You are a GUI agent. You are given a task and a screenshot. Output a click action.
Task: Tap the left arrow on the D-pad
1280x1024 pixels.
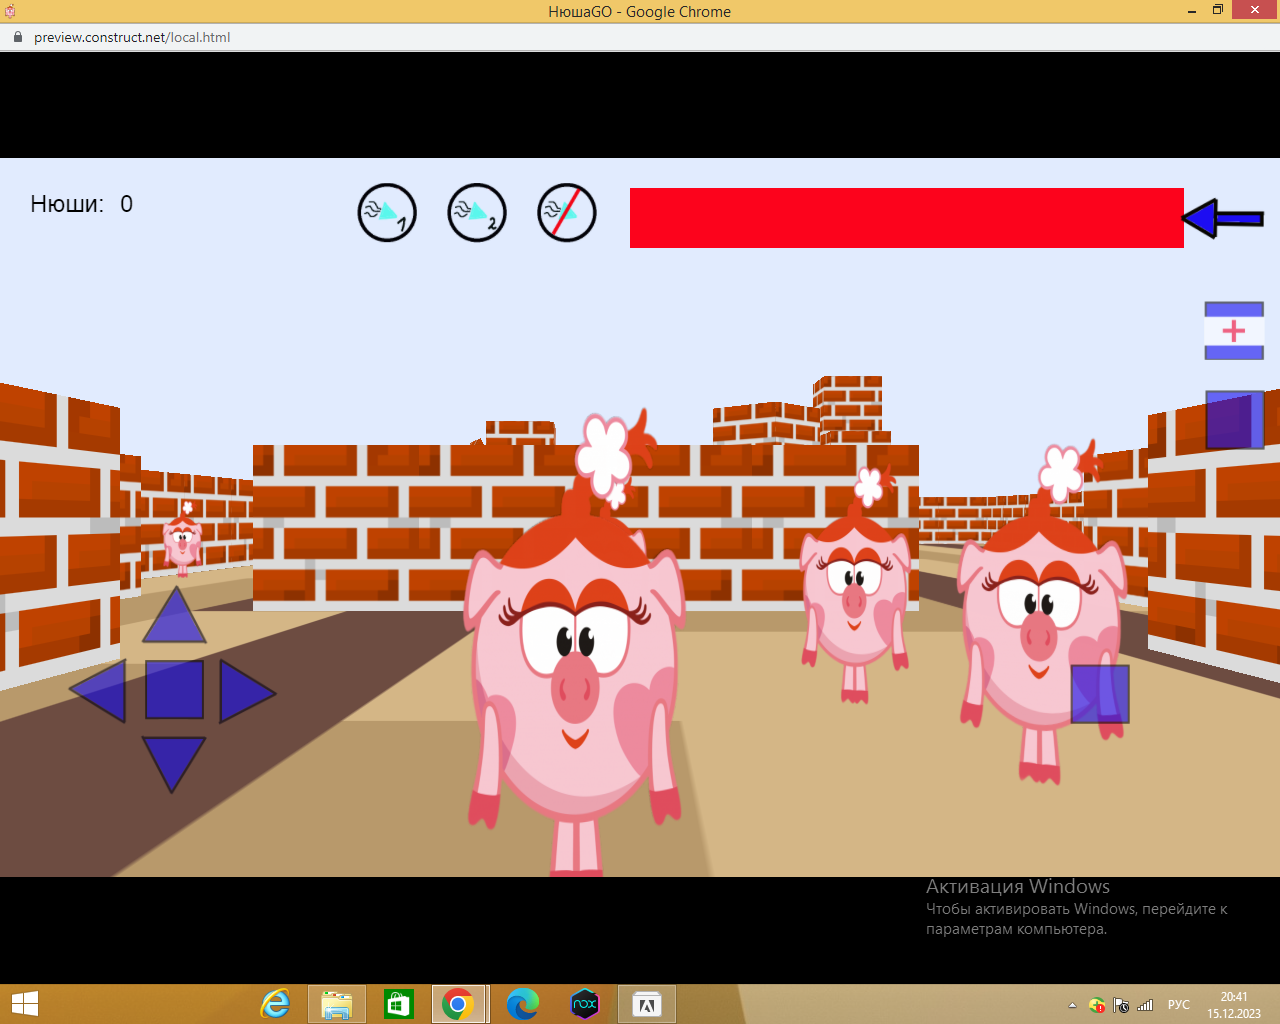pos(98,690)
